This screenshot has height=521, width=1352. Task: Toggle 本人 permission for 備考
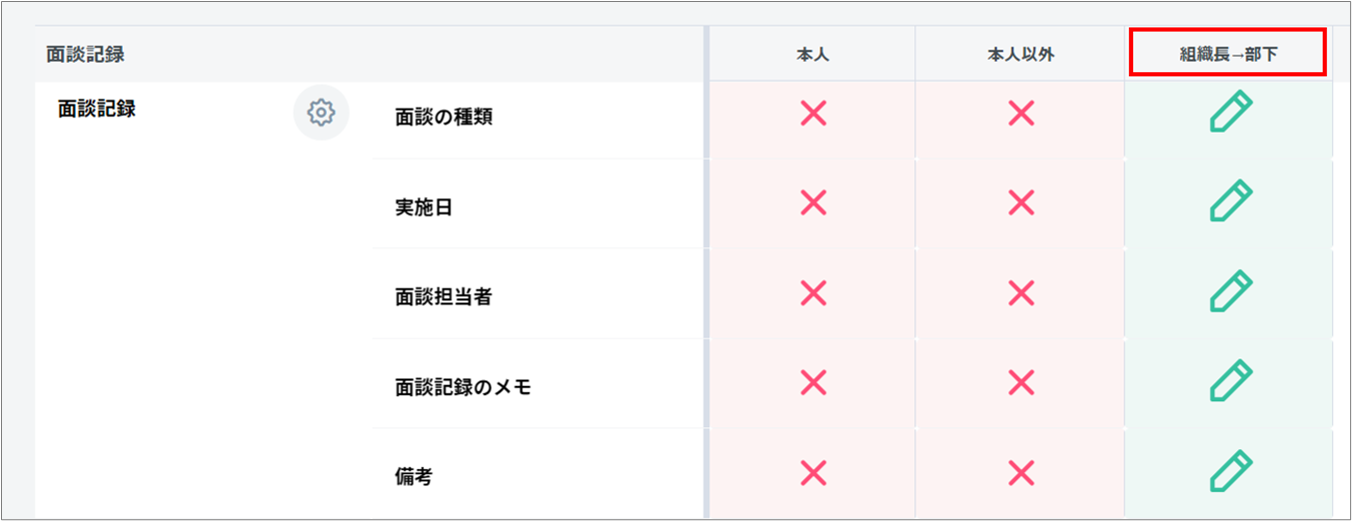814,472
